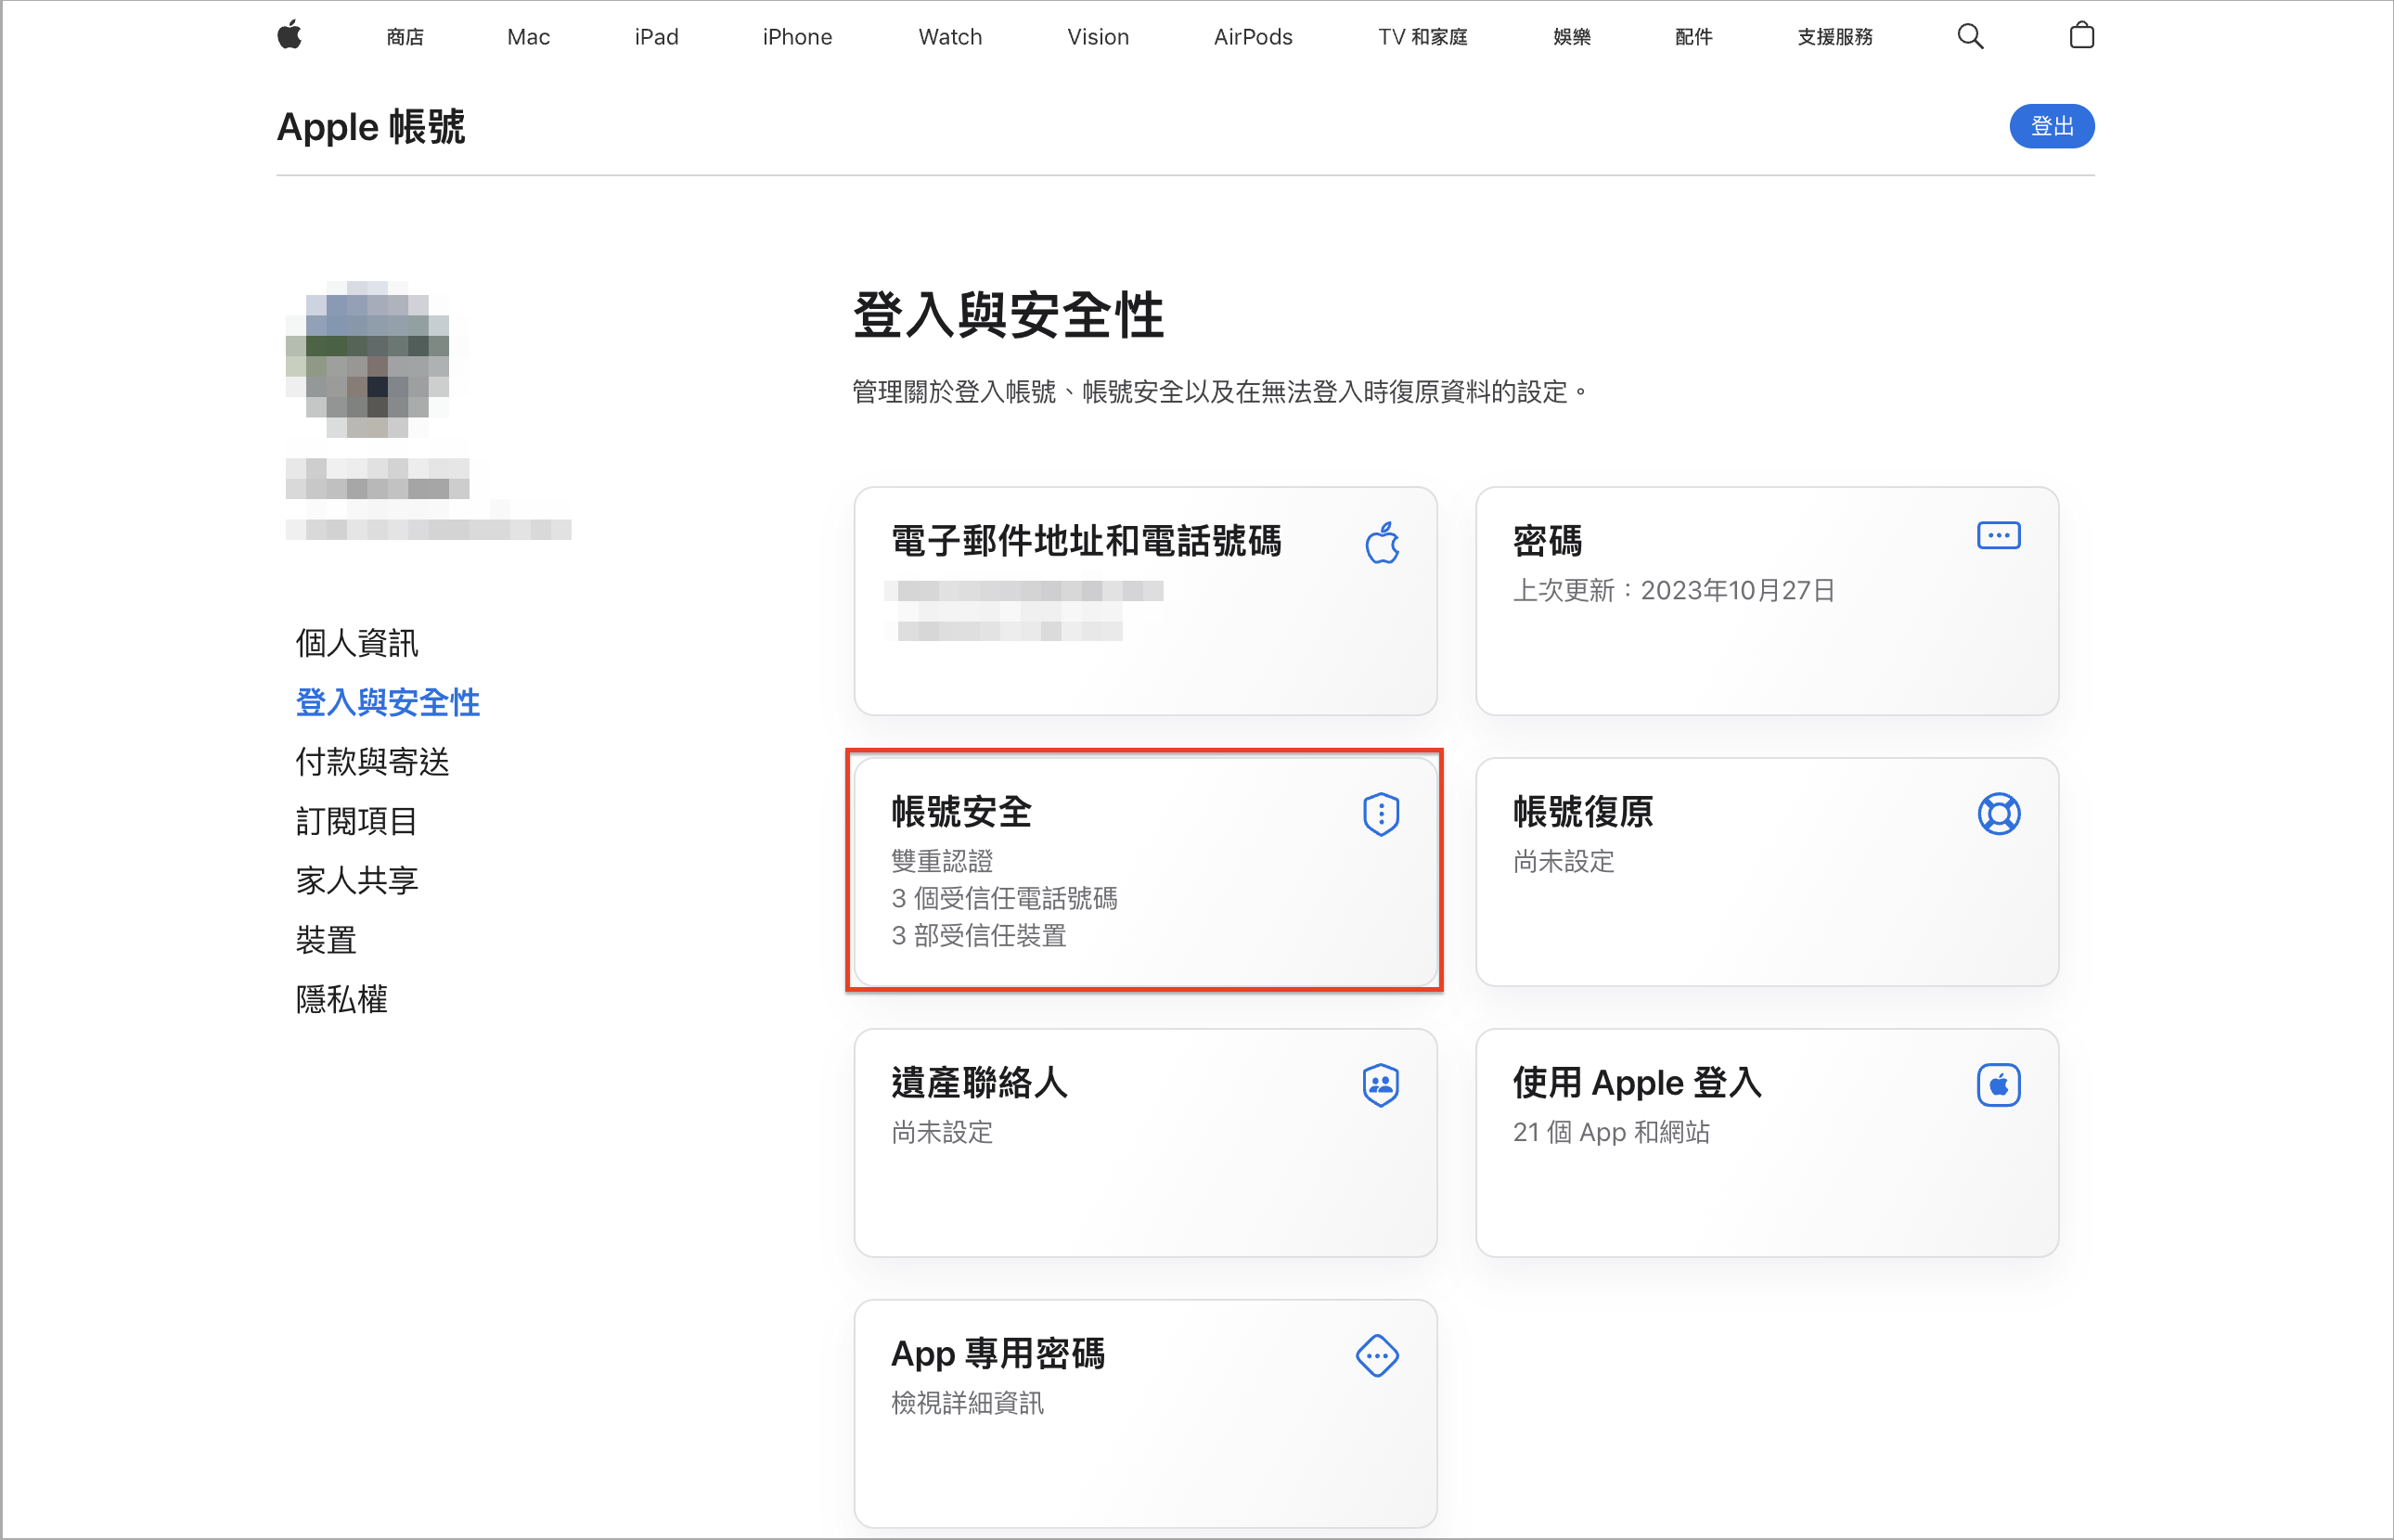The height and width of the screenshot is (1540, 2394).
Task: Open the shopping bag icon
Action: (x=2081, y=36)
